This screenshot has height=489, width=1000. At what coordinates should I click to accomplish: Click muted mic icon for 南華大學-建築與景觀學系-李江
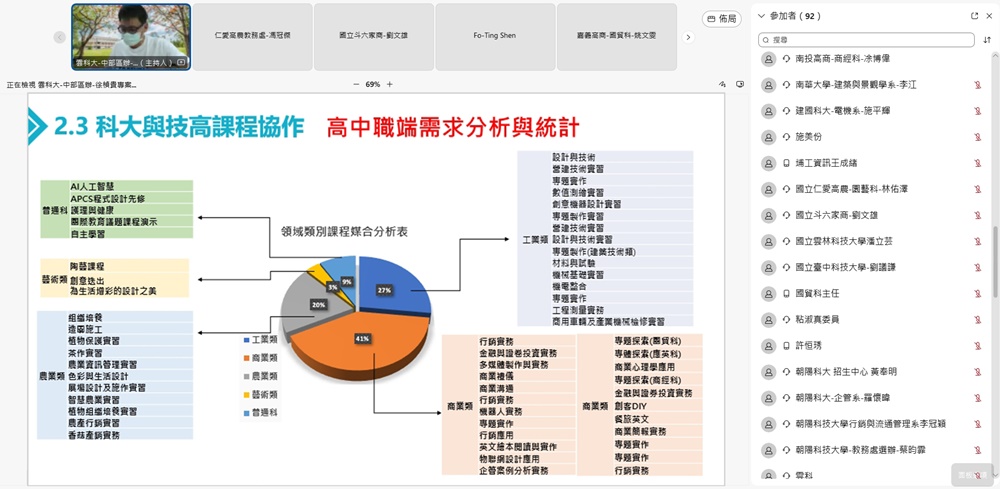[x=978, y=85]
